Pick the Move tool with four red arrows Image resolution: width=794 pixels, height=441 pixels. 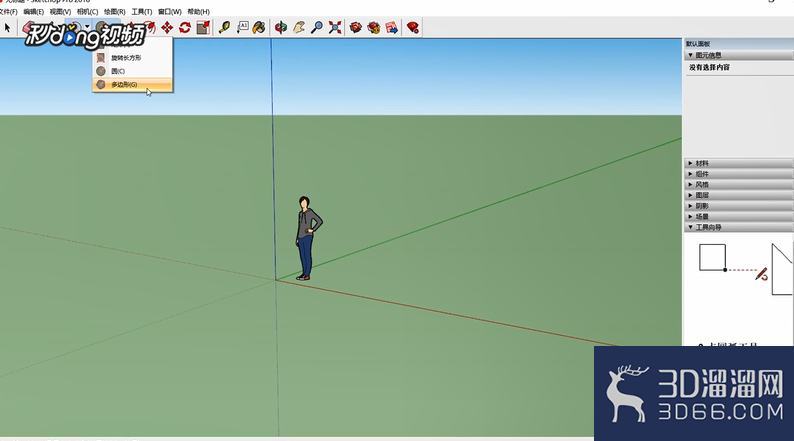[167, 27]
